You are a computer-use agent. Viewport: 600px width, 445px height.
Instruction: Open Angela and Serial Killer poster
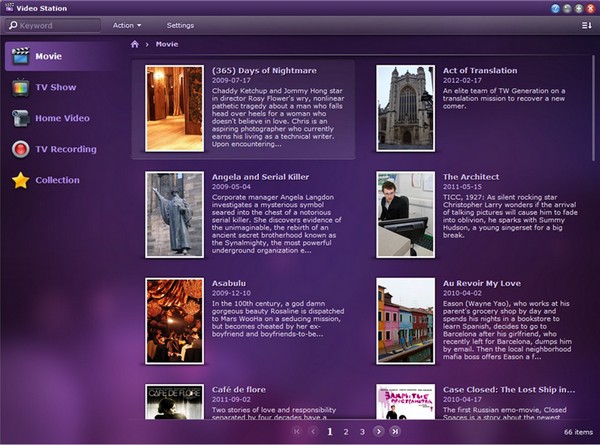point(174,215)
